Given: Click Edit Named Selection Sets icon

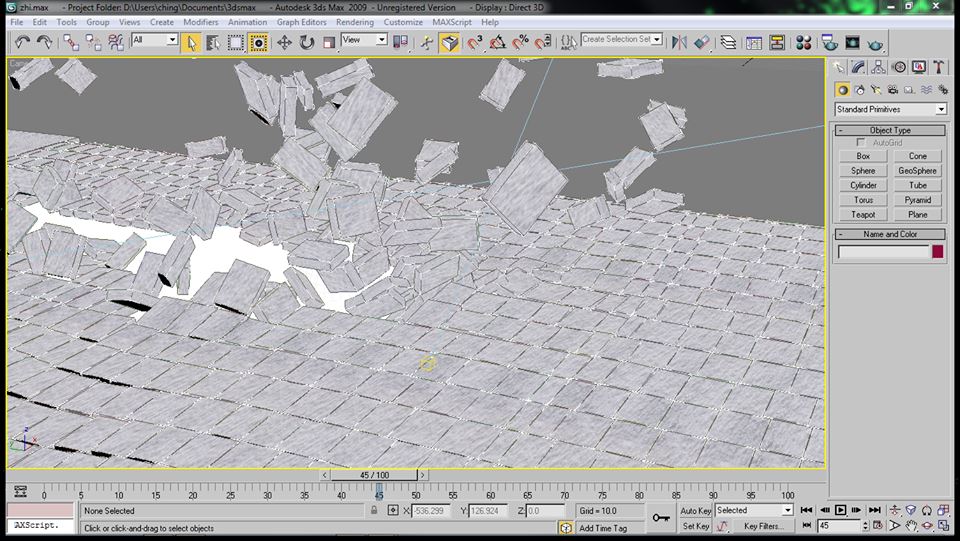Looking at the screenshot, I should (569, 42).
